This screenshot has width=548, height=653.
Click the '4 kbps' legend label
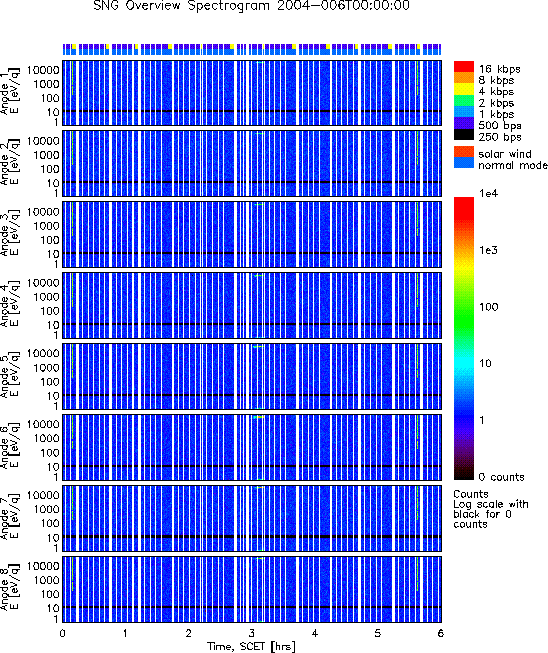point(496,92)
